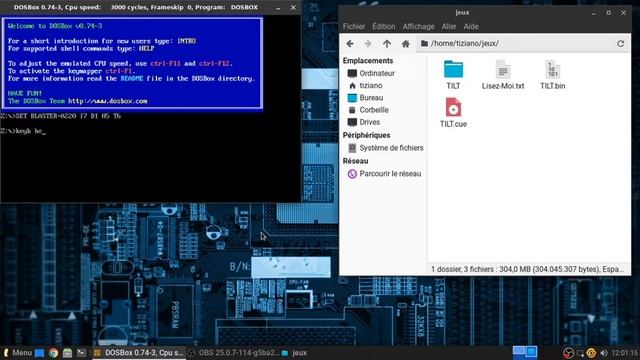Open the Affichage menu
Image resolution: width=640 pixels, height=360 pixels.
tap(418, 27)
